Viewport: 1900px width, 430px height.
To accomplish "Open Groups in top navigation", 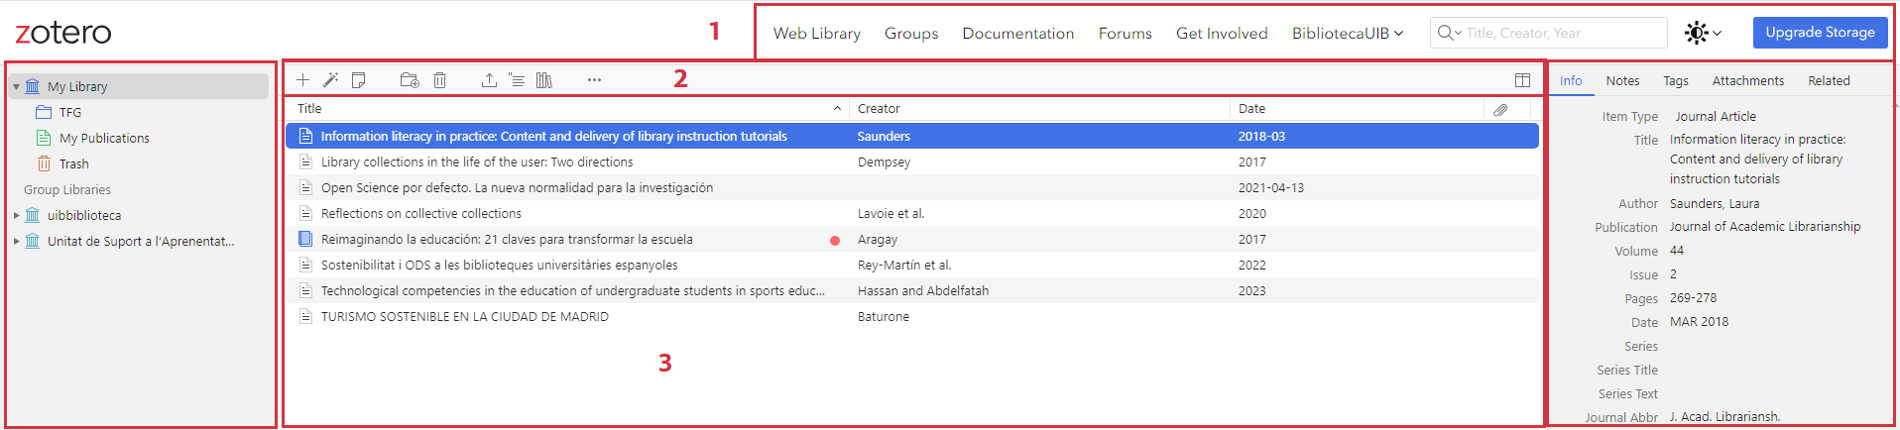I will pos(911,33).
